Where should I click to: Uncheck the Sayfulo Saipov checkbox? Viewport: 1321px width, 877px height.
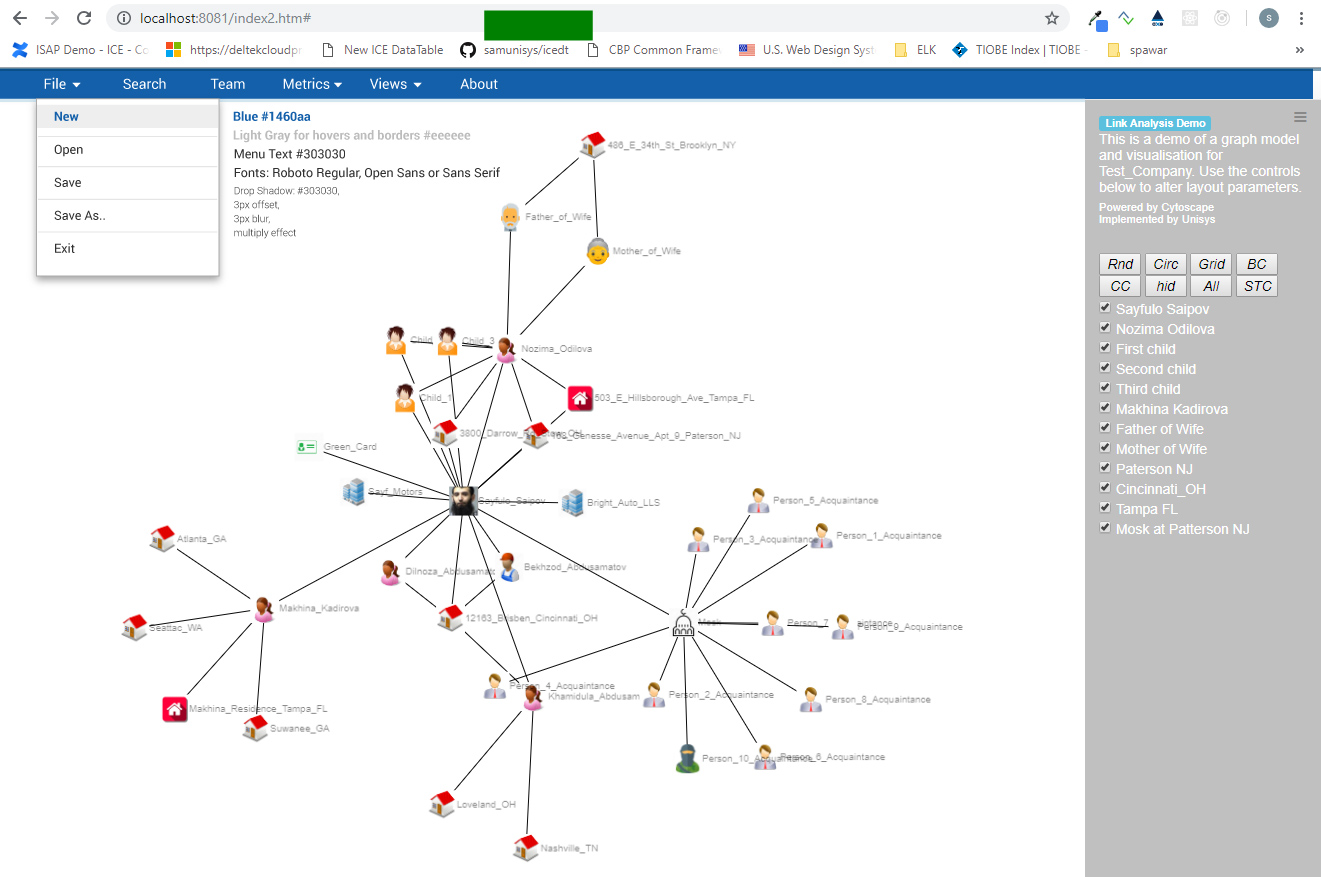click(x=1105, y=308)
